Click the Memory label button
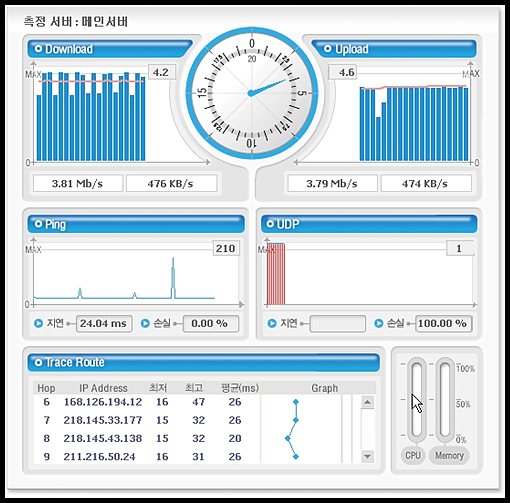510x503 pixels. (x=449, y=455)
